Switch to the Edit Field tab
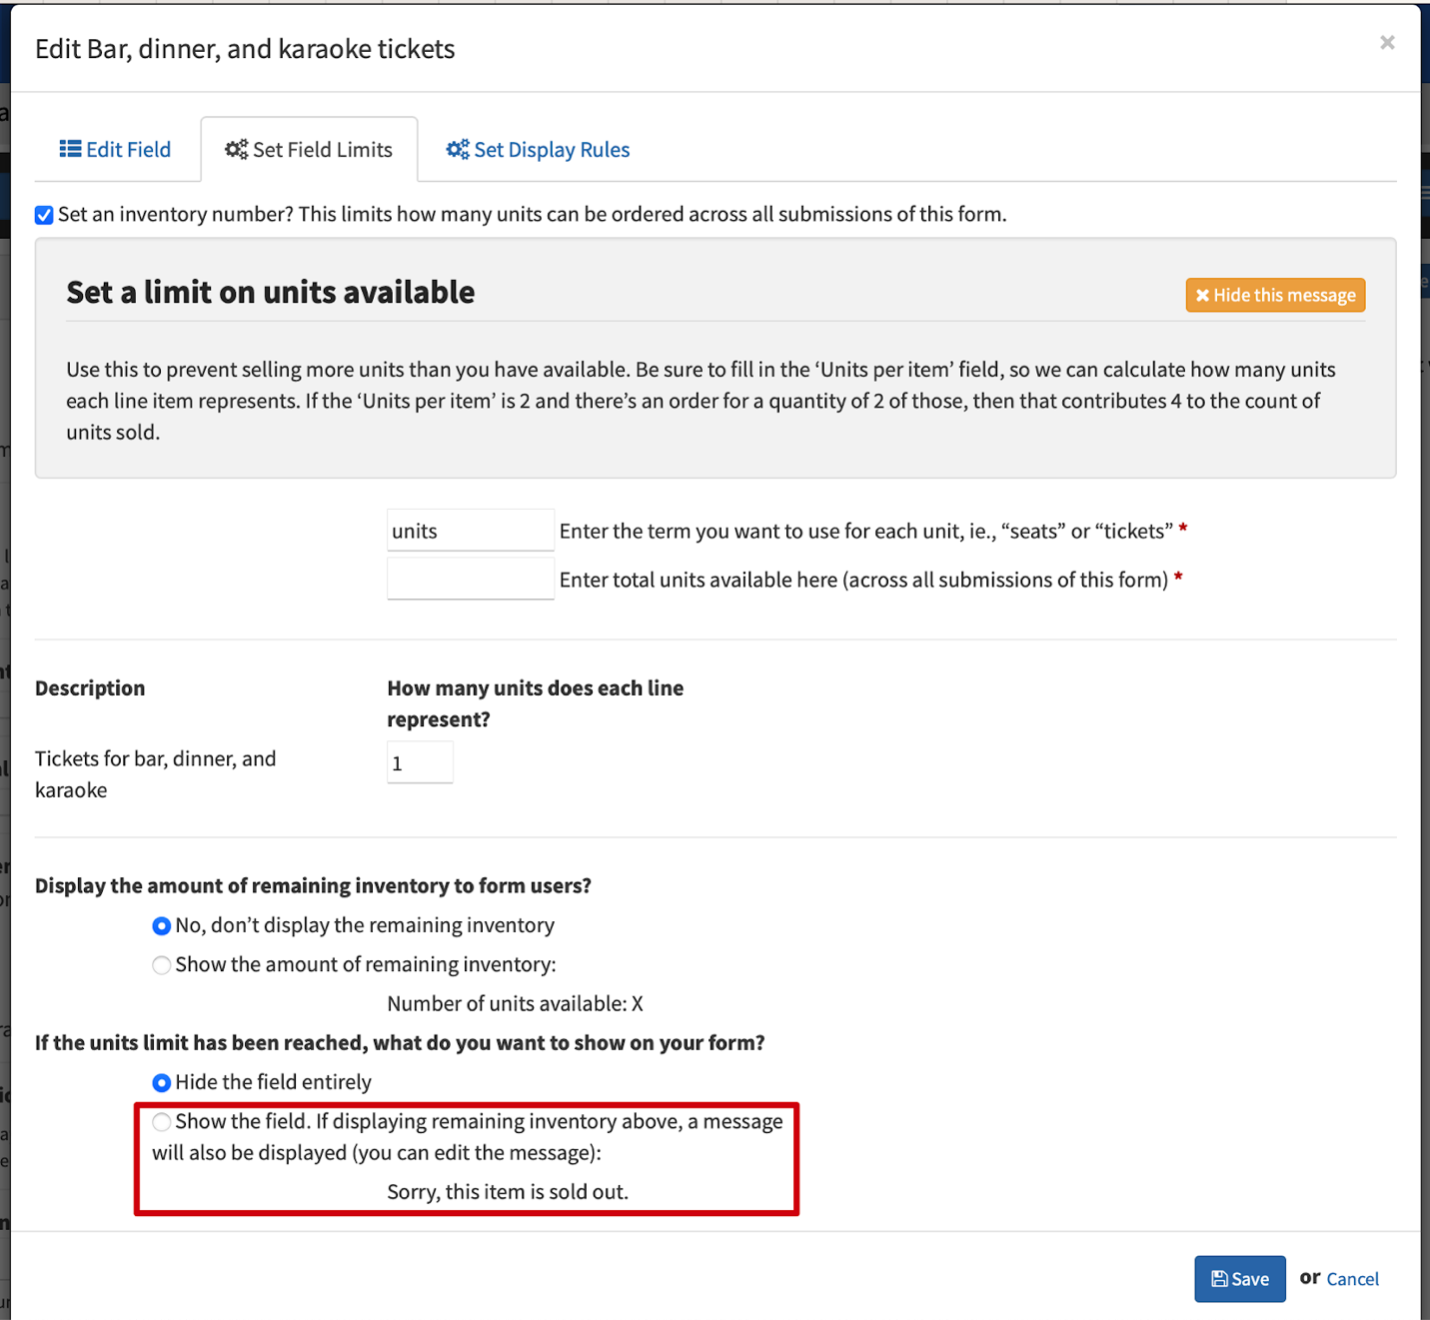Image resolution: width=1430 pixels, height=1320 pixels. (x=116, y=150)
